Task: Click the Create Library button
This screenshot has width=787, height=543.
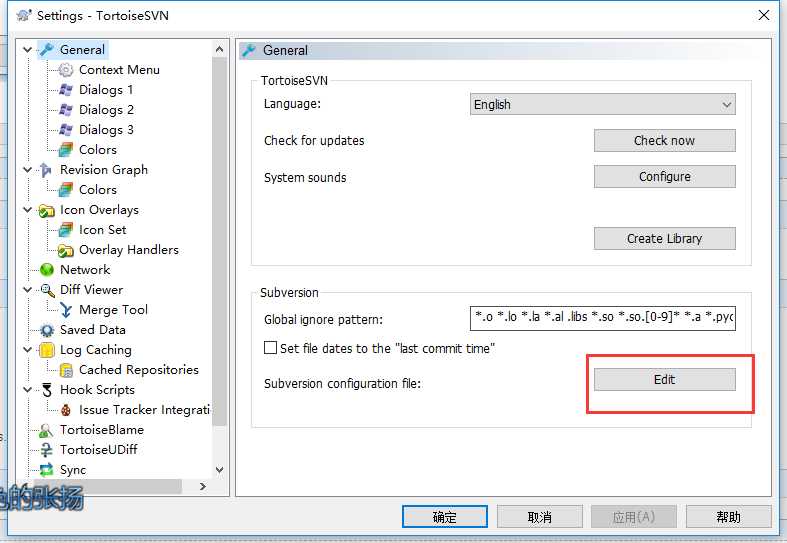Action: pyautogui.click(x=665, y=238)
